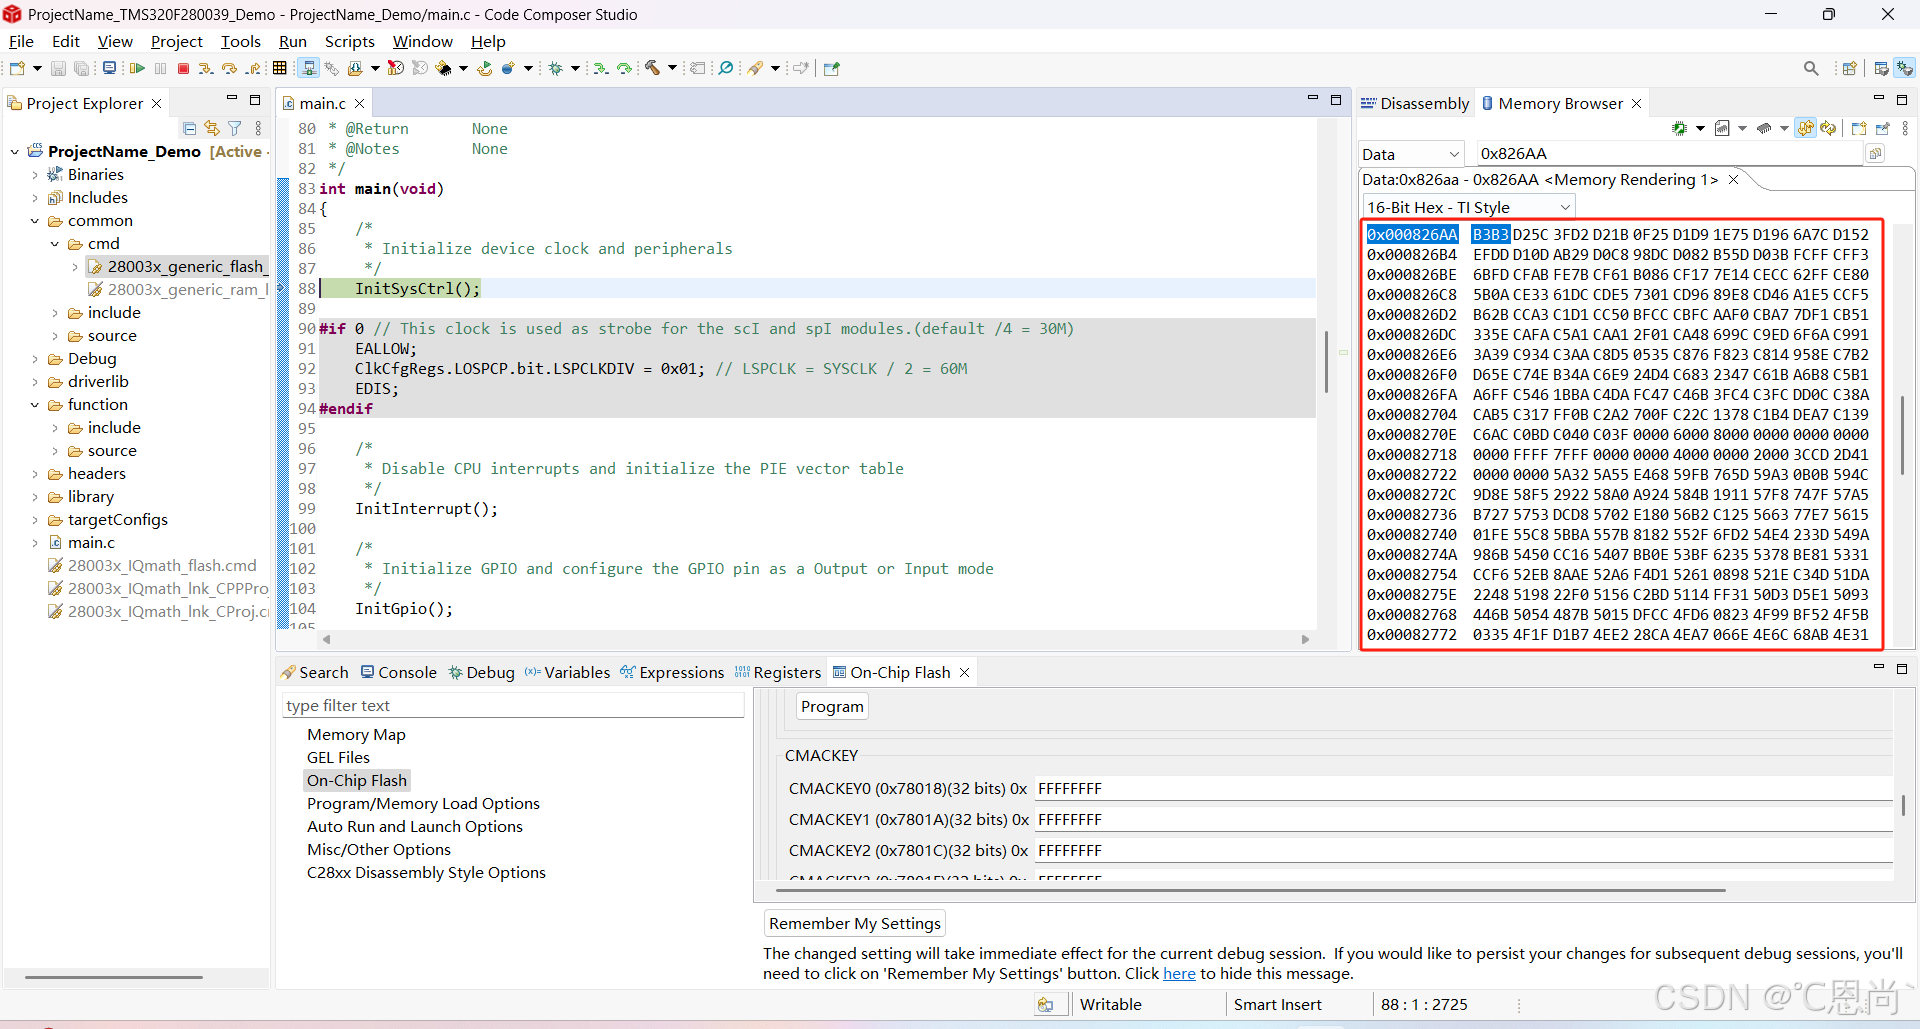The height and width of the screenshot is (1029, 1920).
Task: Open the Scripts menu
Action: point(350,41)
